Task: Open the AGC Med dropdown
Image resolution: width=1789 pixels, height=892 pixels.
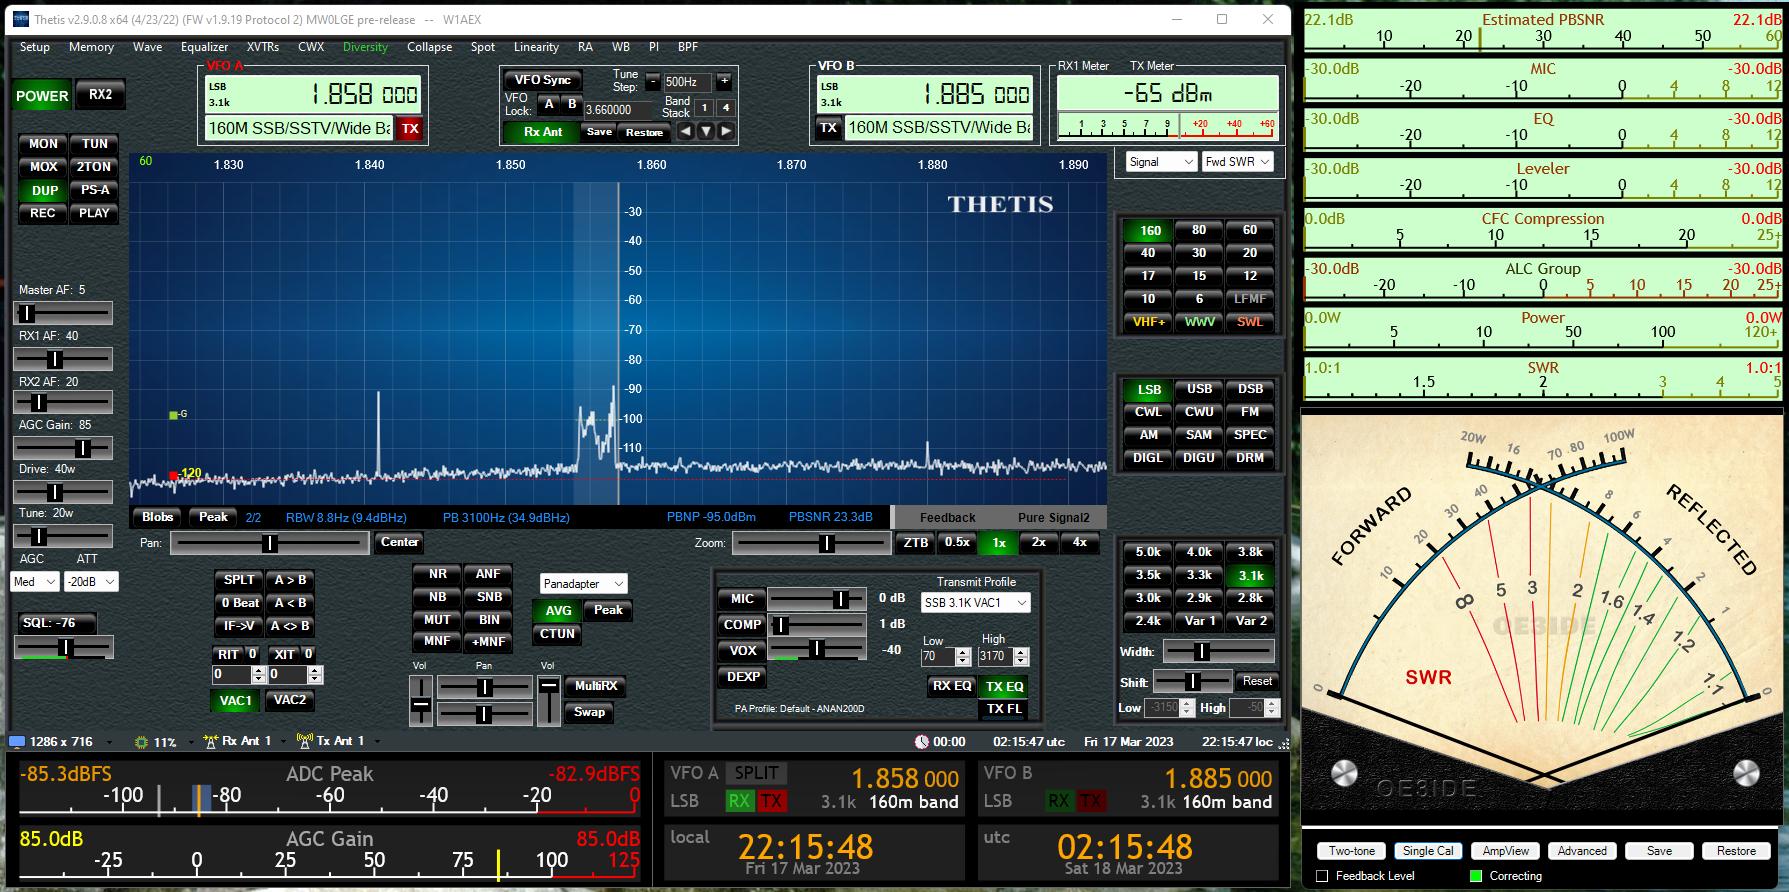Action: (35, 582)
